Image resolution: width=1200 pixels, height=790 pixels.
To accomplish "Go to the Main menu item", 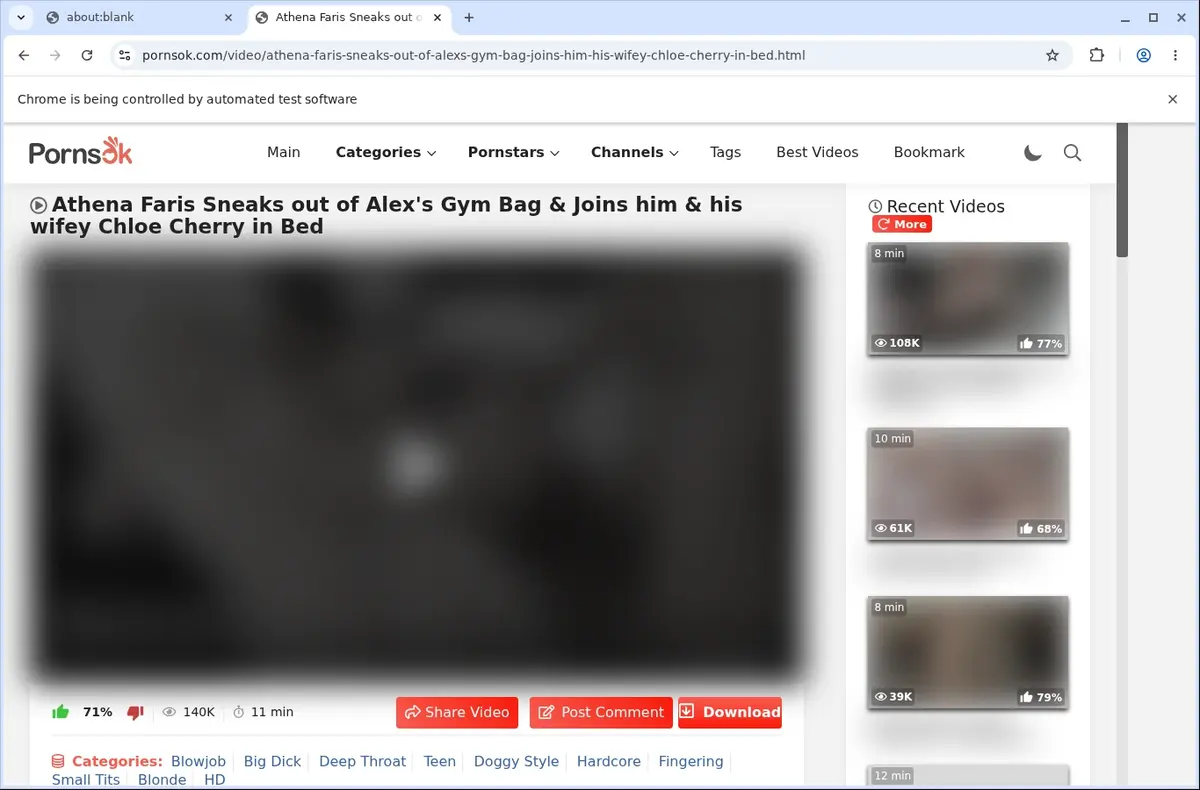I will [283, 152].
